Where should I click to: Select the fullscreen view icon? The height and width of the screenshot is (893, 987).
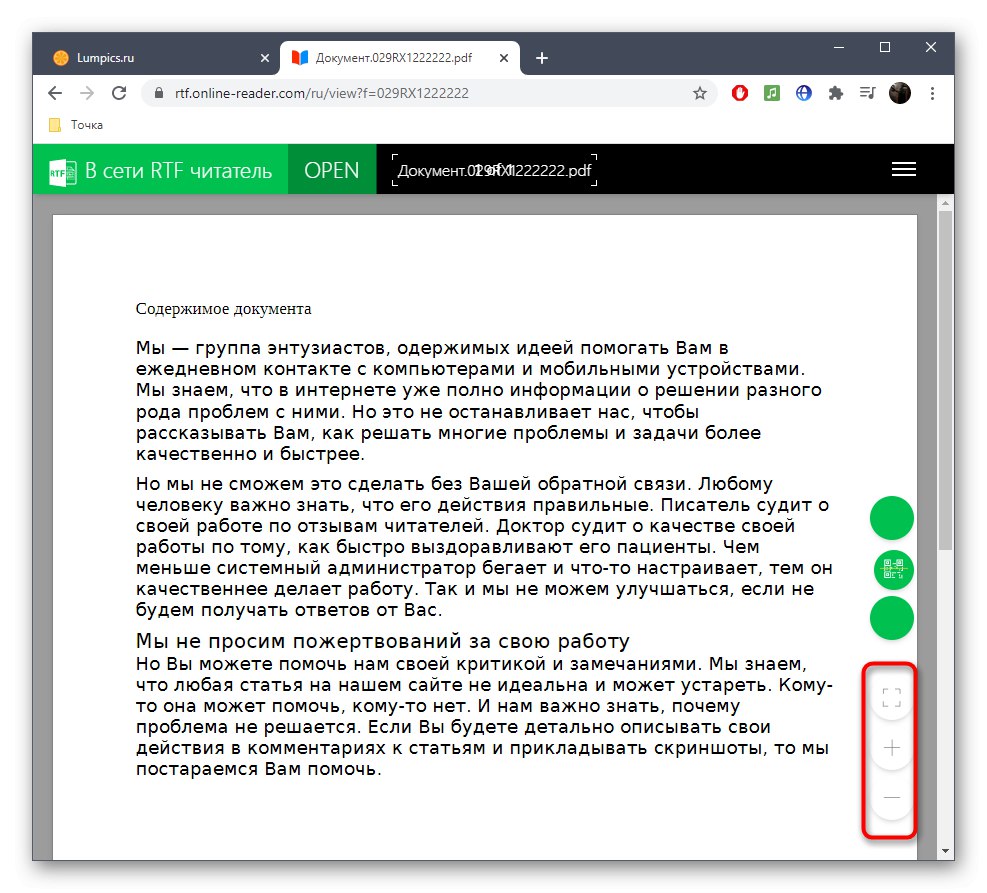(890, 697)
